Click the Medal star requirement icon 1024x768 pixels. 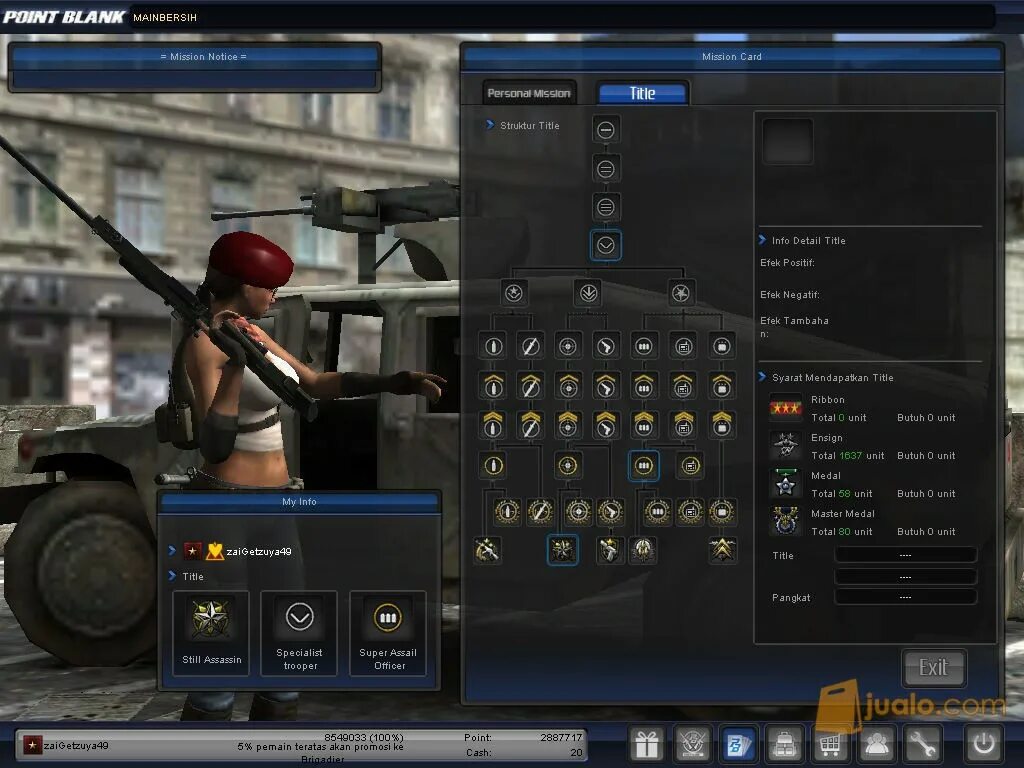click(x=785, y=484)
